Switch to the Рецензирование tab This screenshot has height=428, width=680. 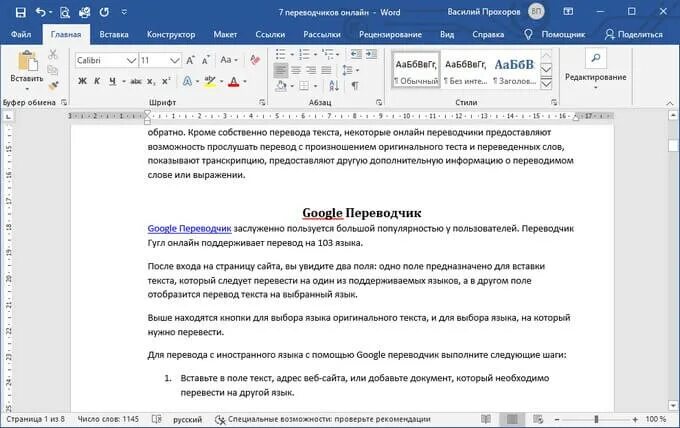(390, 34)
